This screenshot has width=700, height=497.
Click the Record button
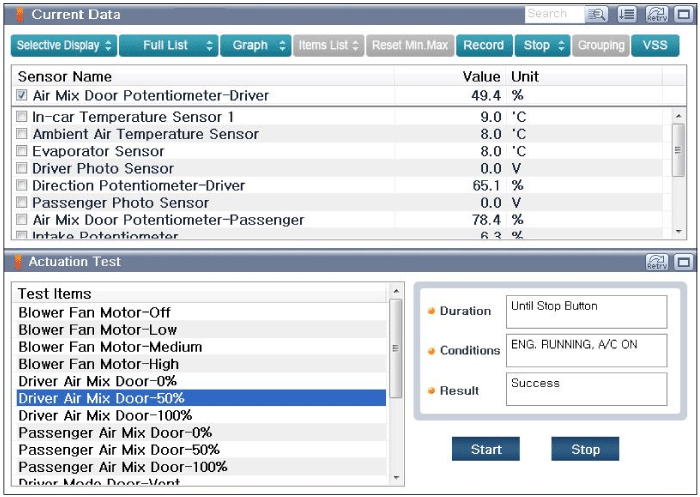click(x=484, y=46)
